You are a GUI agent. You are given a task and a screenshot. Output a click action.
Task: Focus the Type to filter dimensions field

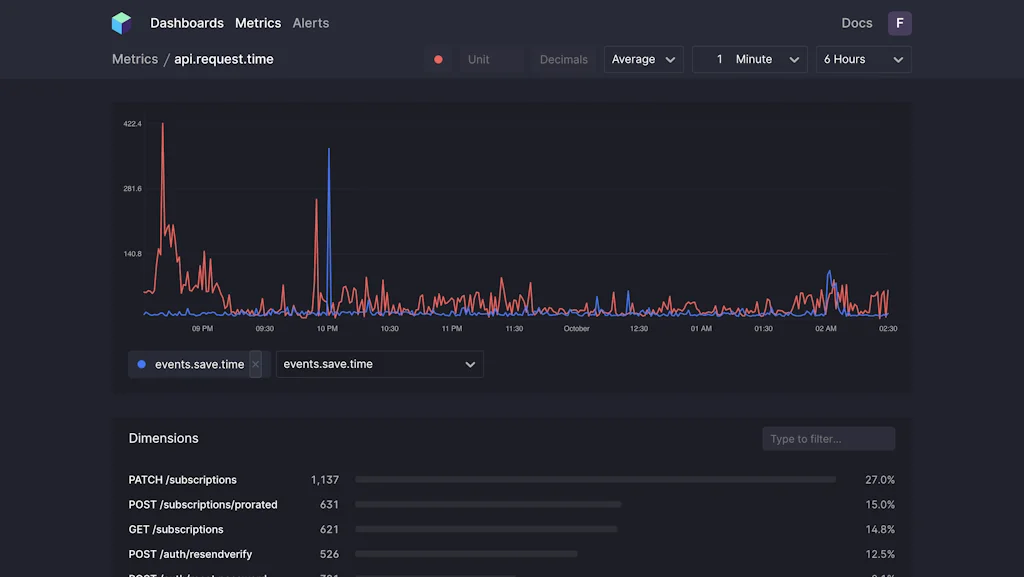coord(828,438)
